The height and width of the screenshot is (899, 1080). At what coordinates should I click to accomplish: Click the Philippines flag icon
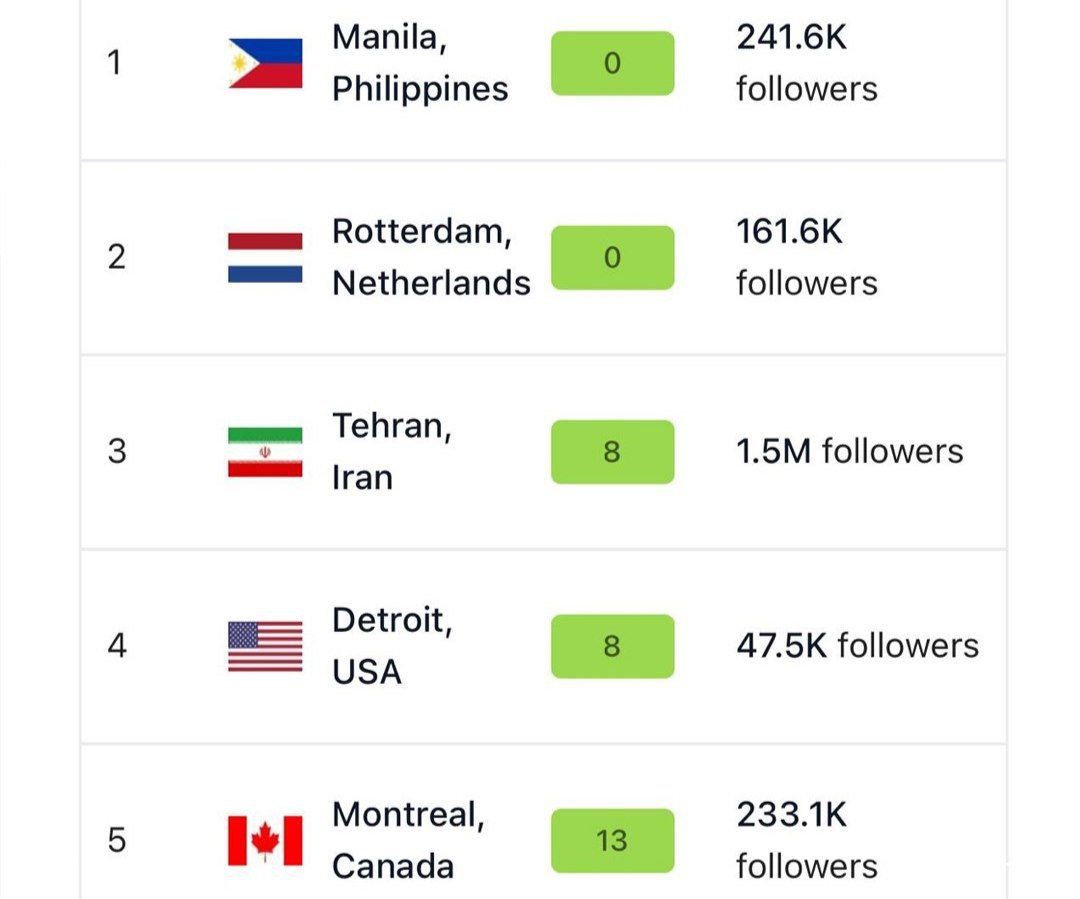point(265,64)
